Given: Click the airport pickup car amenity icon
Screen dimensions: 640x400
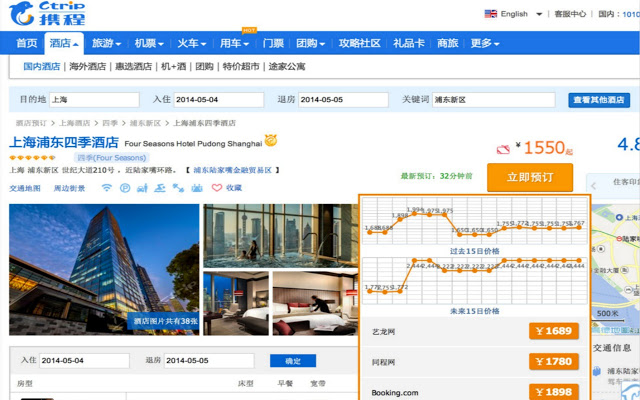Looking at the screenshot, I should pos(142,188).
